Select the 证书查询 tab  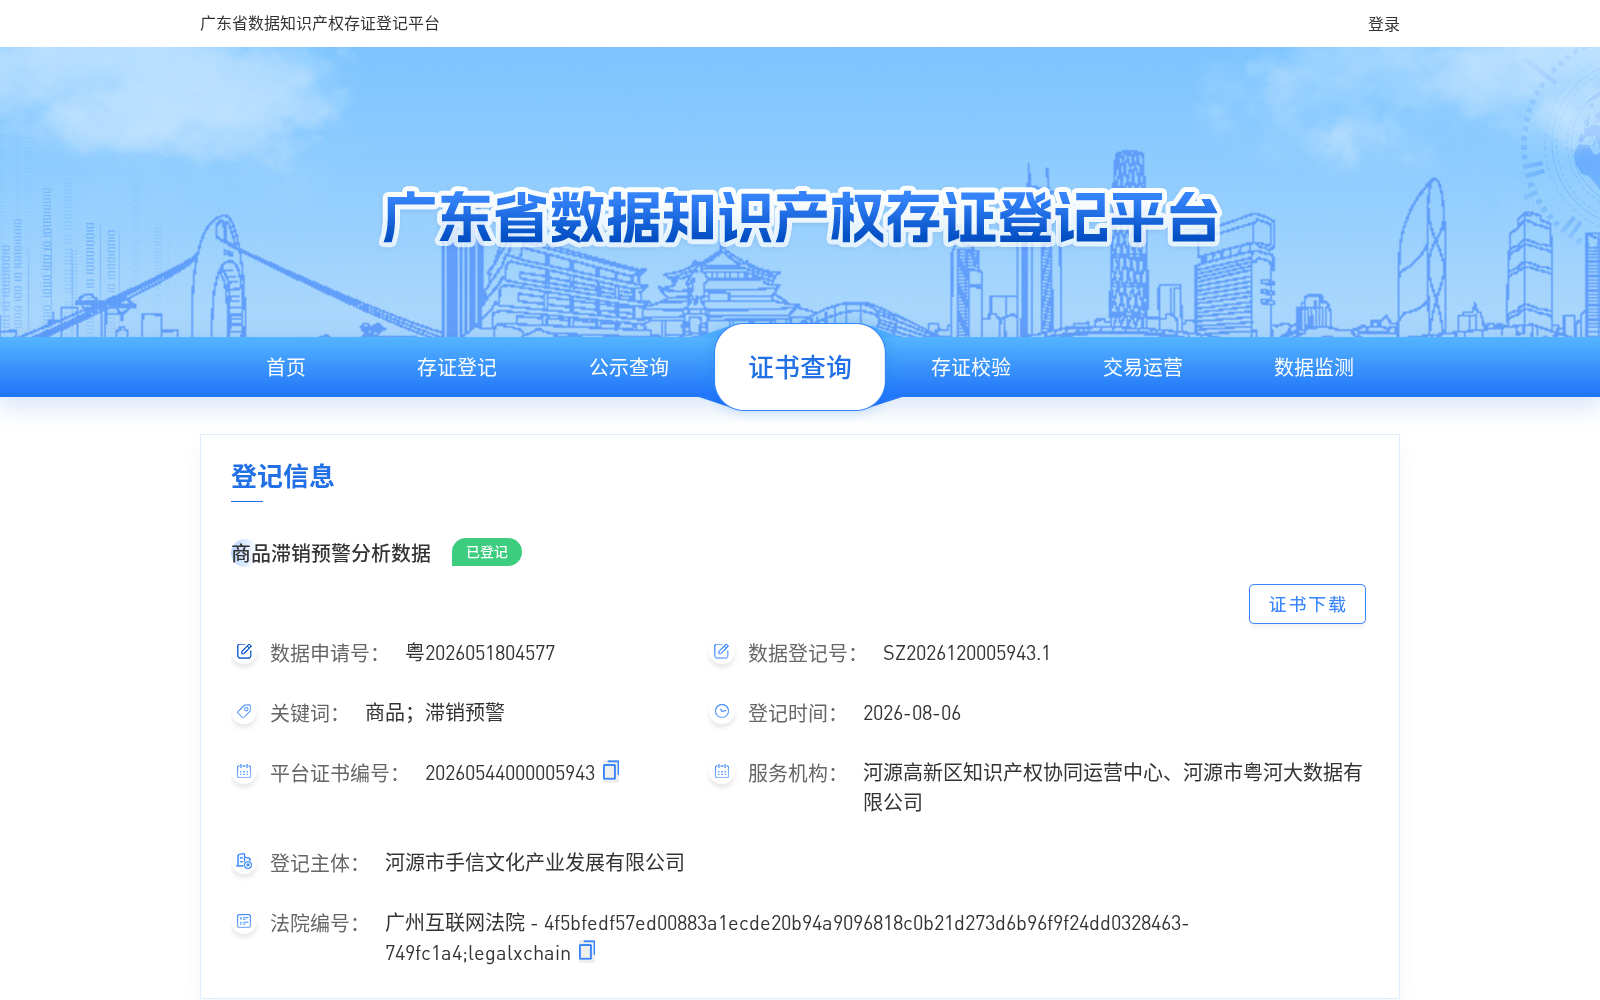click(x=800, y=367)
